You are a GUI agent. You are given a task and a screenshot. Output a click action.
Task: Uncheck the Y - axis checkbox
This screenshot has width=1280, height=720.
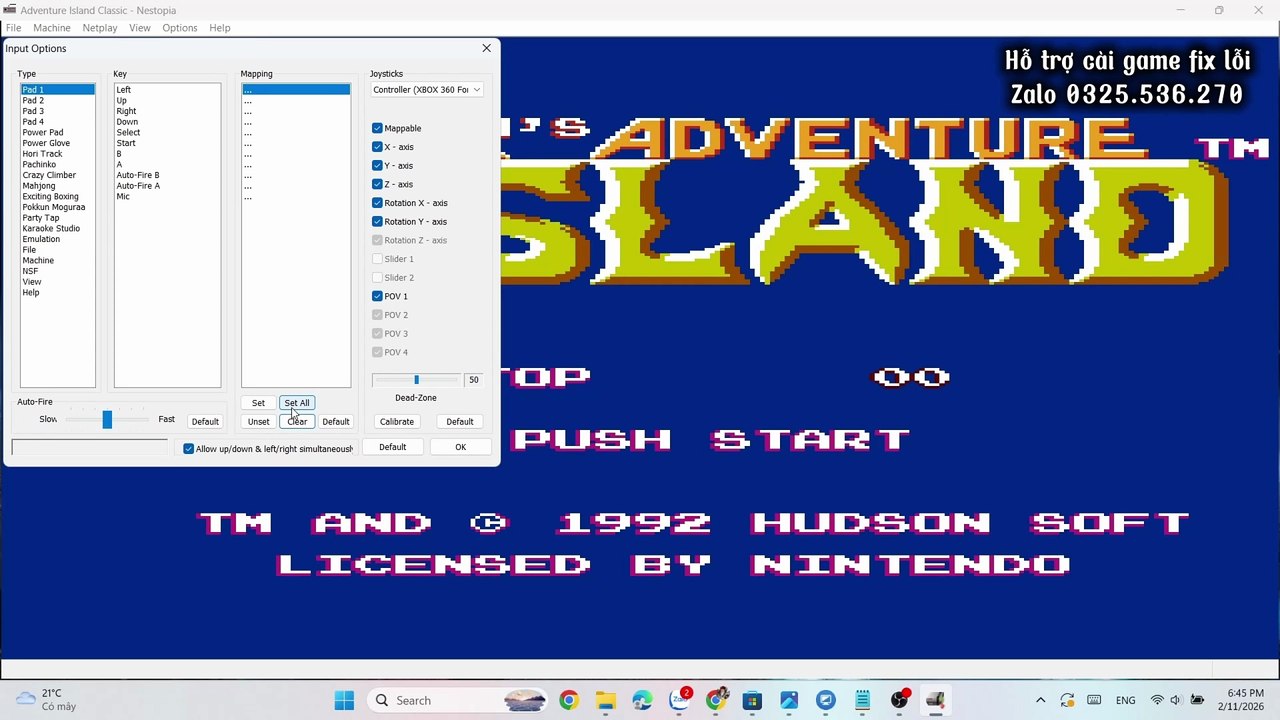coord(377,166)
